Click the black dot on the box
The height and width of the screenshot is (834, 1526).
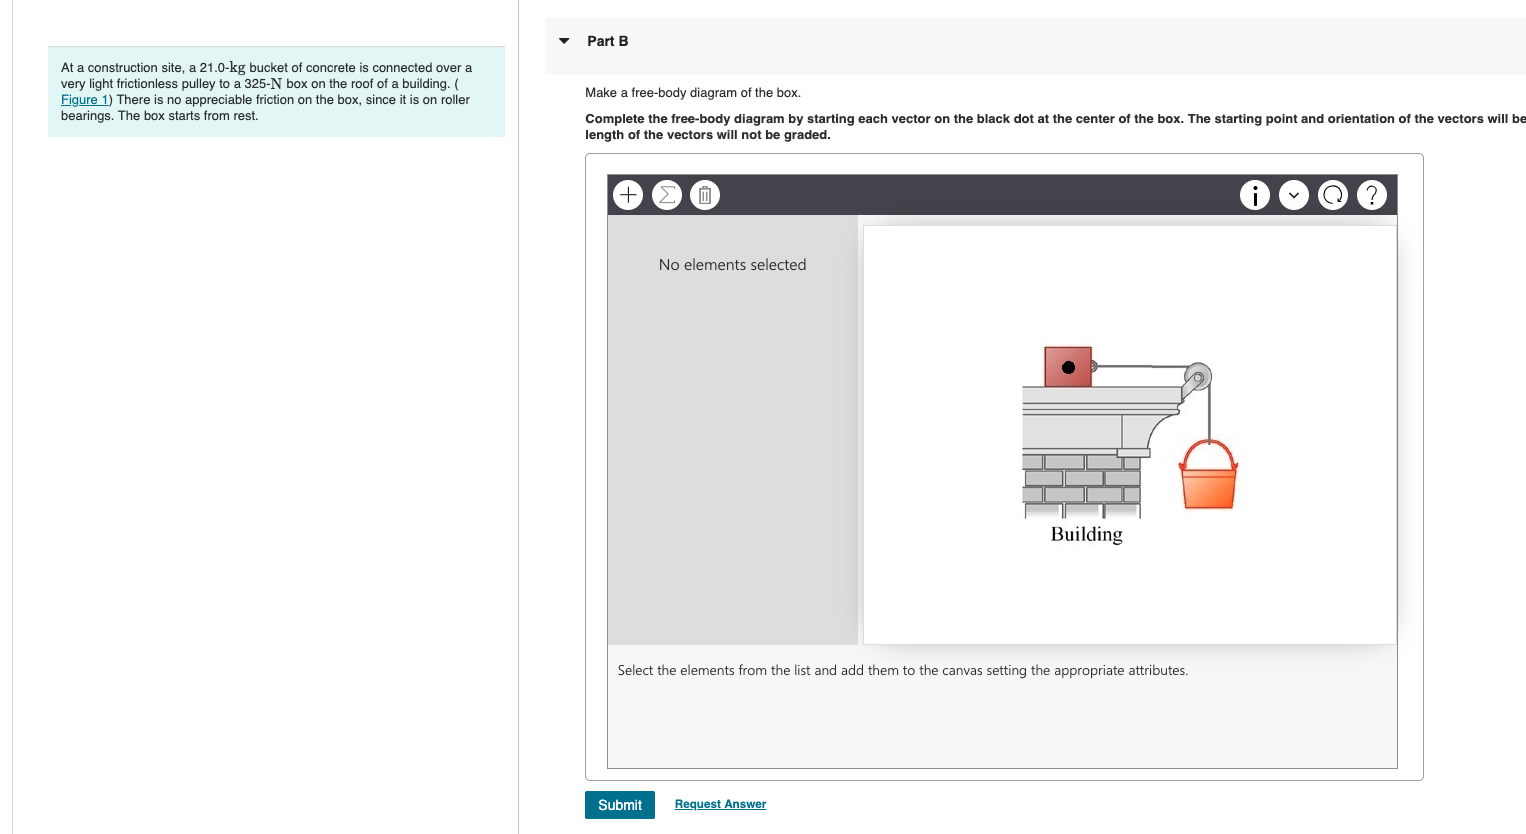point(1069,366)
